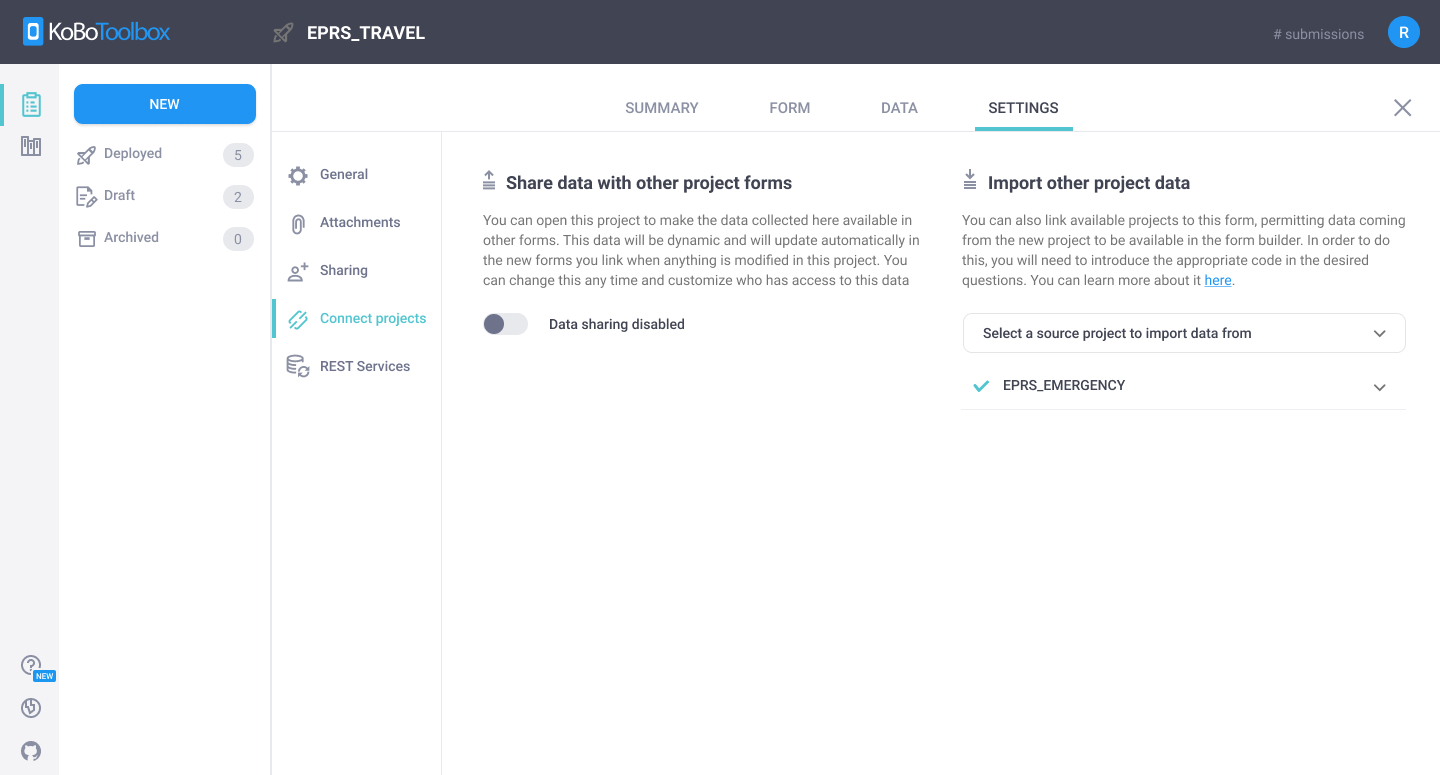Switch to the DATA tab

click(898, 107)
